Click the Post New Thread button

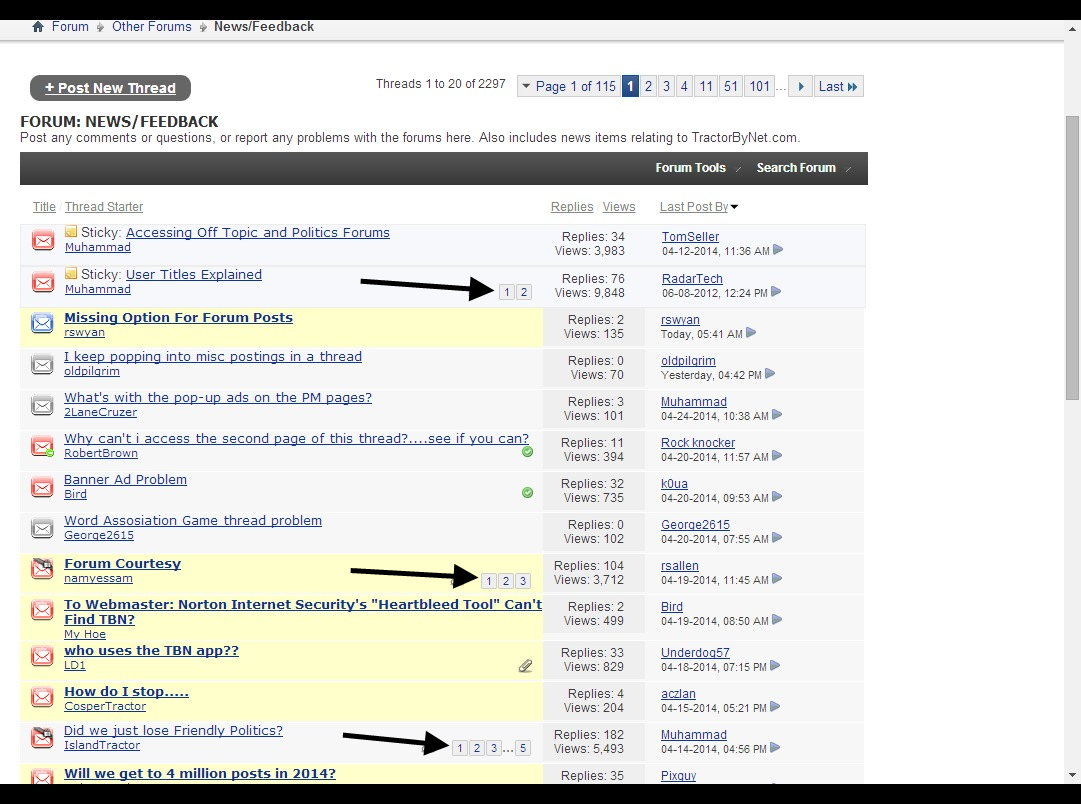pos(110,88)
